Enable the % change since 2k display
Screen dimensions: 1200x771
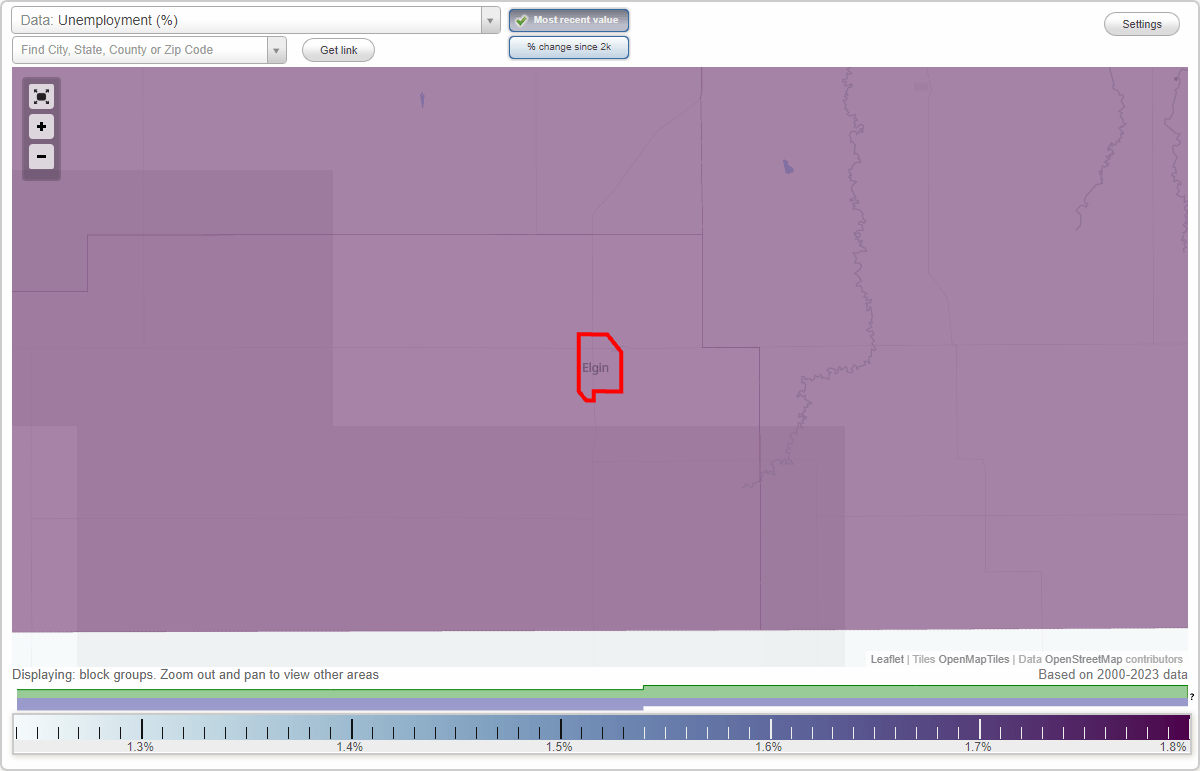click(x=569, y=46)
